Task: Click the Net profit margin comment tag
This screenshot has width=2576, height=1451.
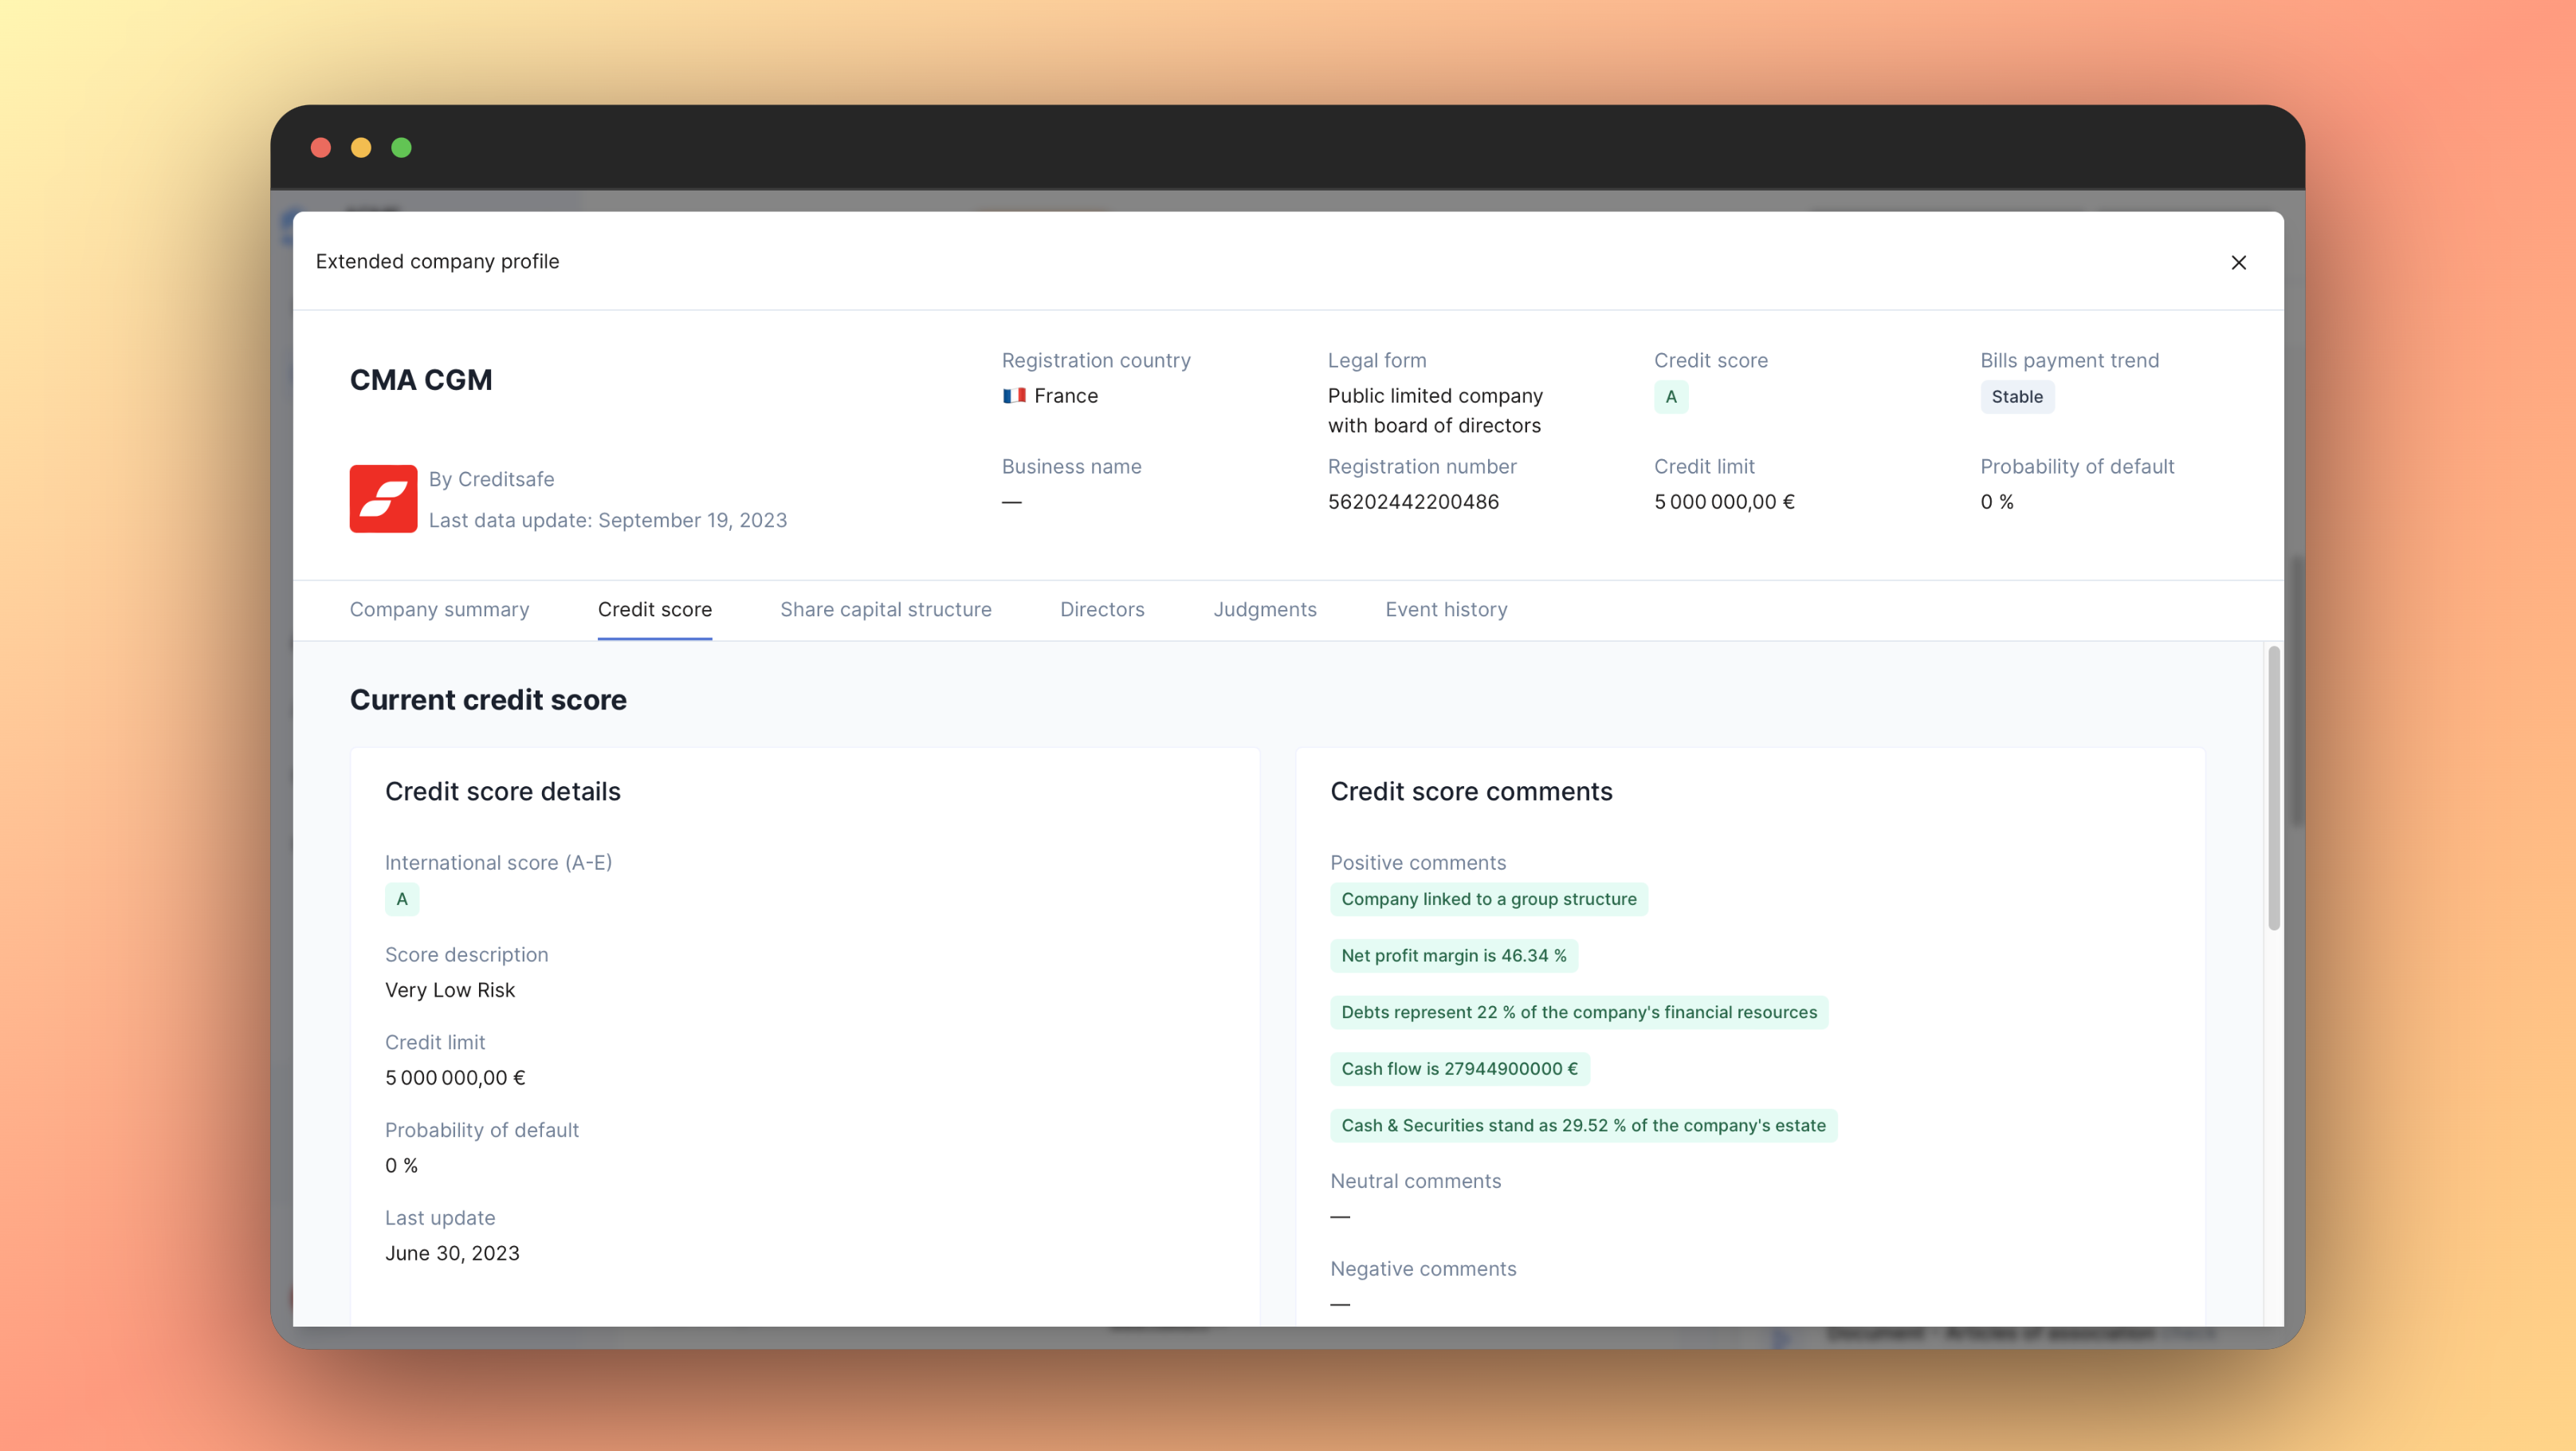Action: tap(1453, 955)
